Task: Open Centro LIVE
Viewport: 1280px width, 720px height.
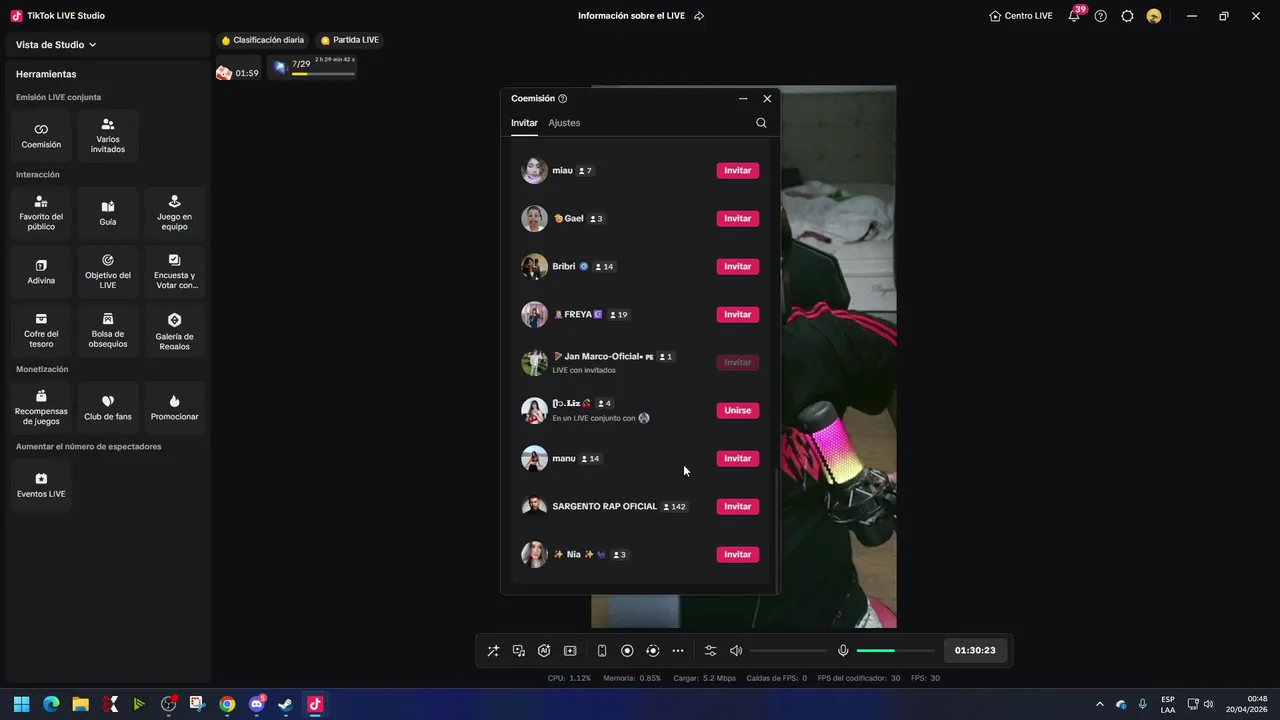Action: 1021,16
